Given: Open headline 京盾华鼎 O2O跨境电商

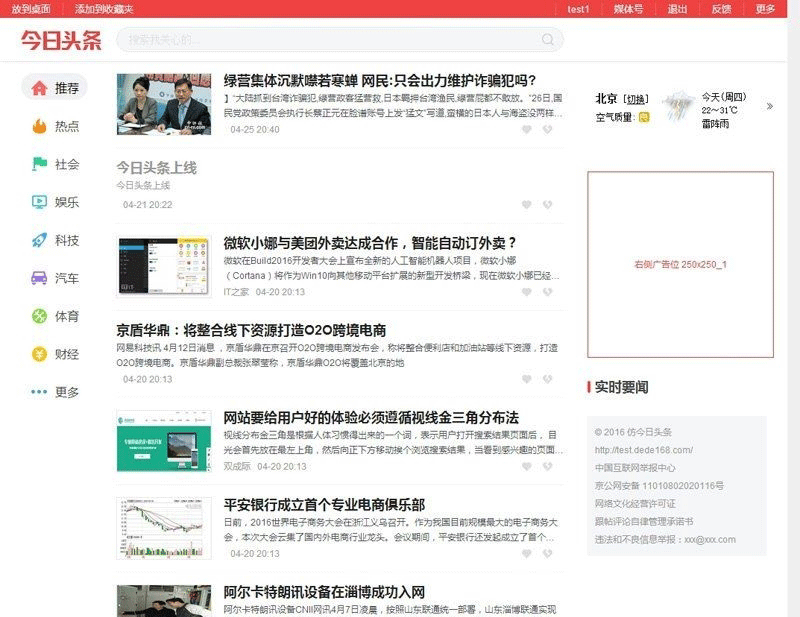Looking at the screenshot, I should pyautogui.click(x=251, y=330).
